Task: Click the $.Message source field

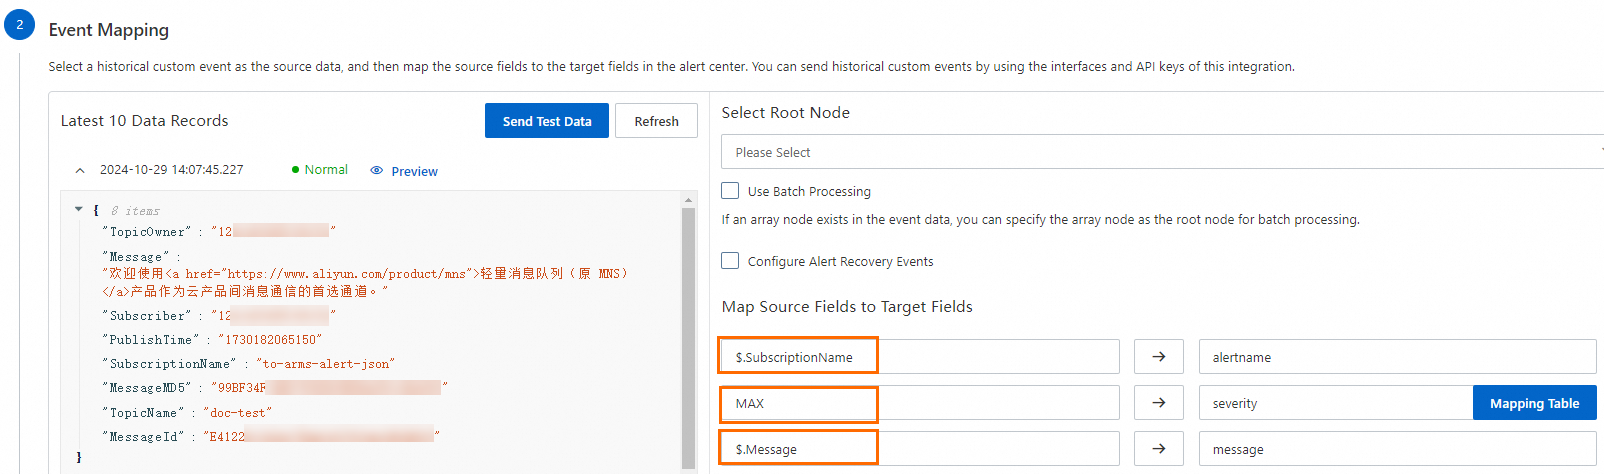Action: (x=919, y=449)
